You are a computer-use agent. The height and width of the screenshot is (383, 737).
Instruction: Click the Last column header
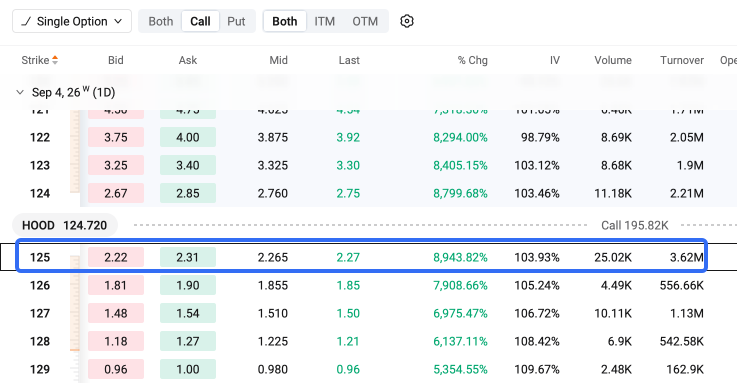point(349,60)
